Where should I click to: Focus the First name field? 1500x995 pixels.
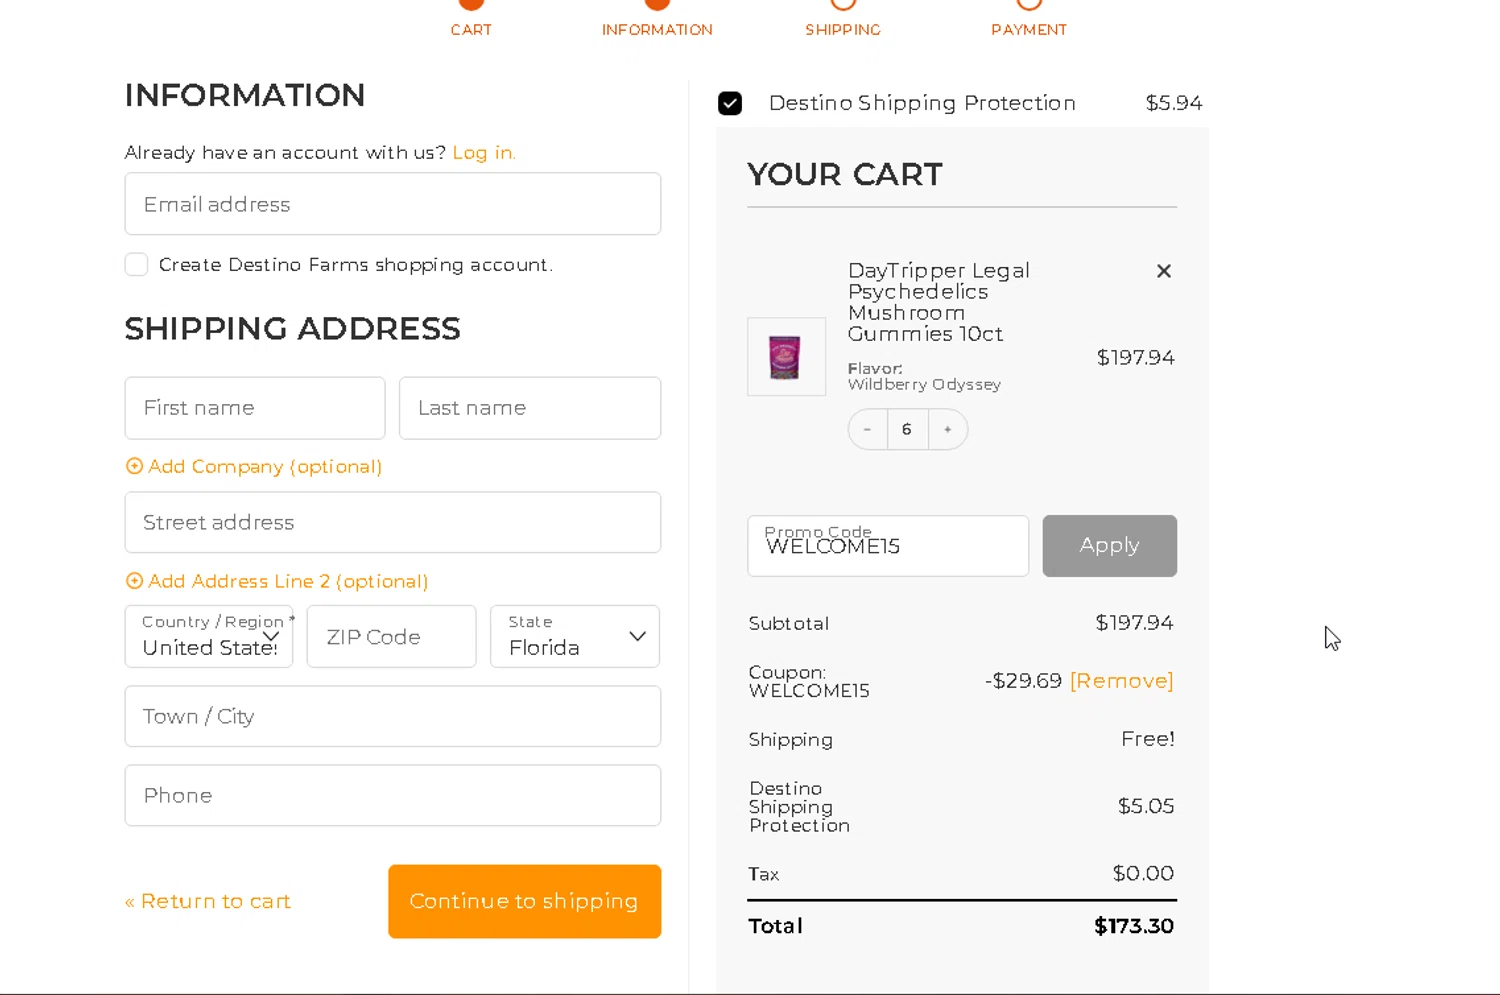[x=255, y=408]
